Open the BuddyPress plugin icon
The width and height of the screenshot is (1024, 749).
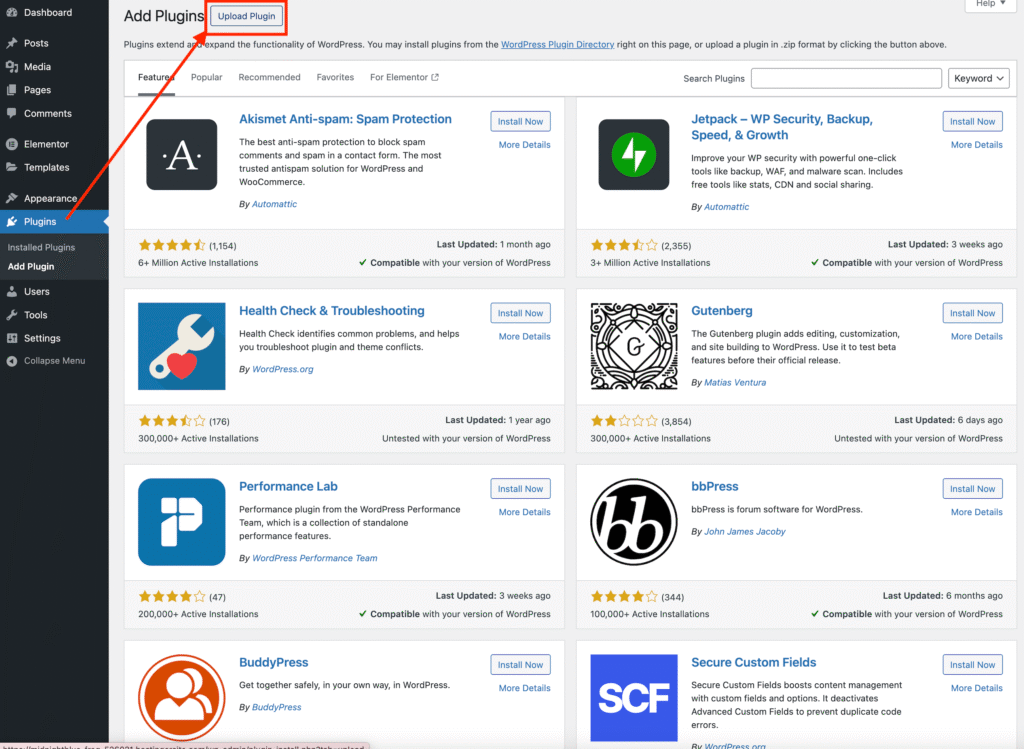tap(181, 697)
